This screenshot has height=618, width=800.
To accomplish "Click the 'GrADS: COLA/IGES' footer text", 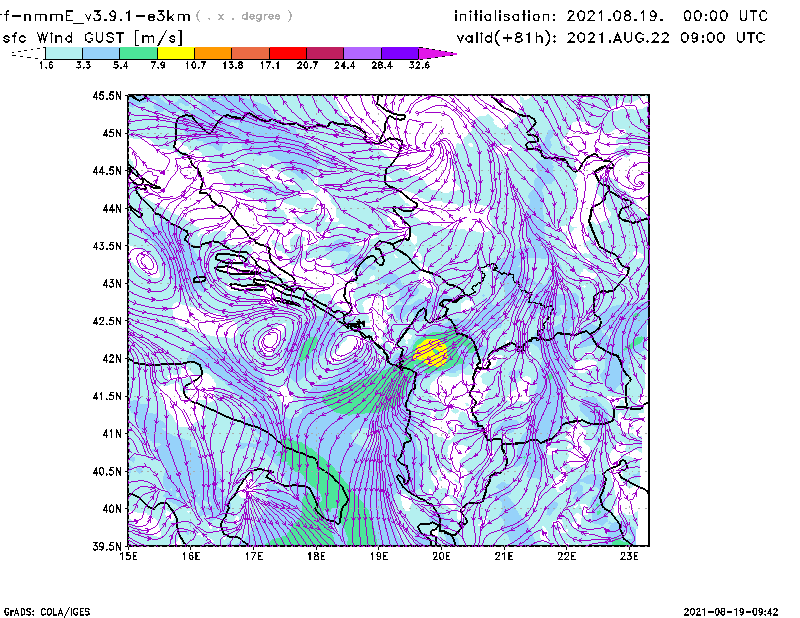I will (x=47, y=612).
